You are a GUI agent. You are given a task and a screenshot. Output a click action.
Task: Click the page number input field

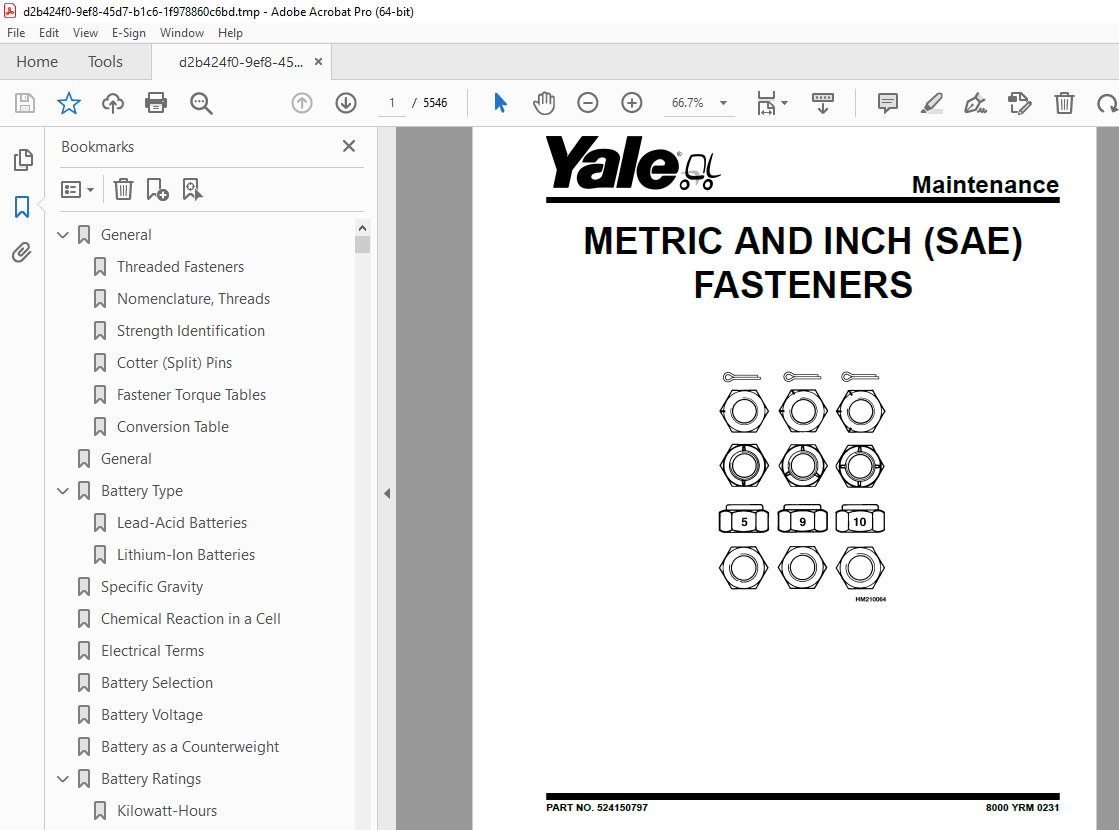click(392, 103)
